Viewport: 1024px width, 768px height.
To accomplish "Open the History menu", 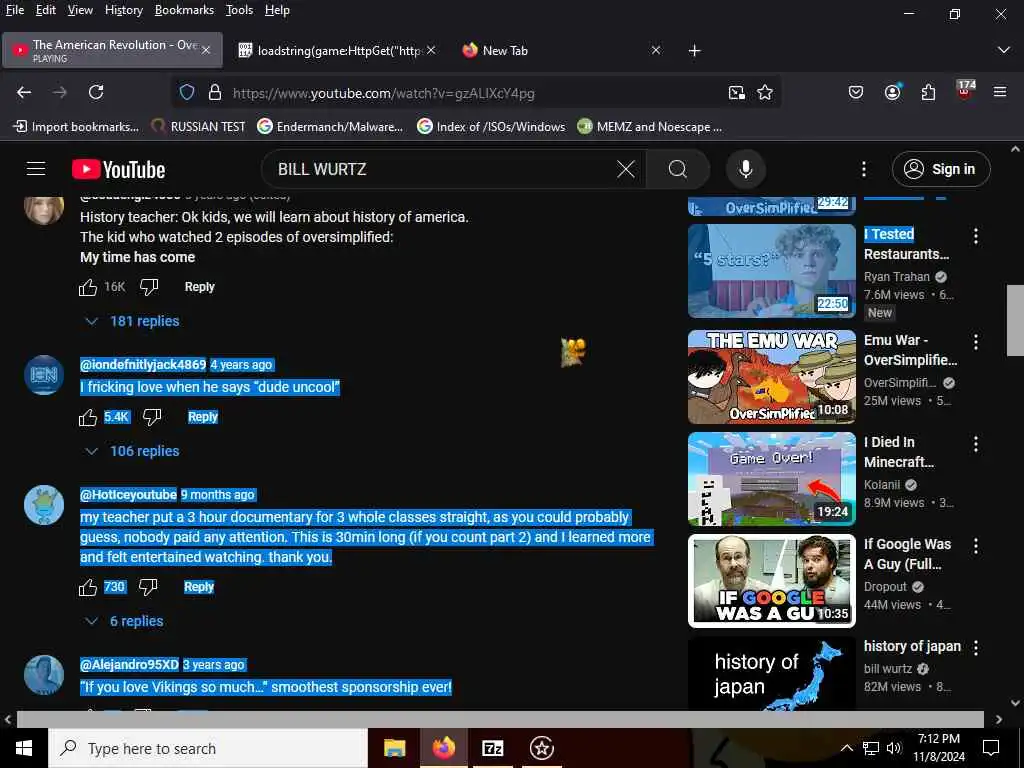I will click(123, 10).
